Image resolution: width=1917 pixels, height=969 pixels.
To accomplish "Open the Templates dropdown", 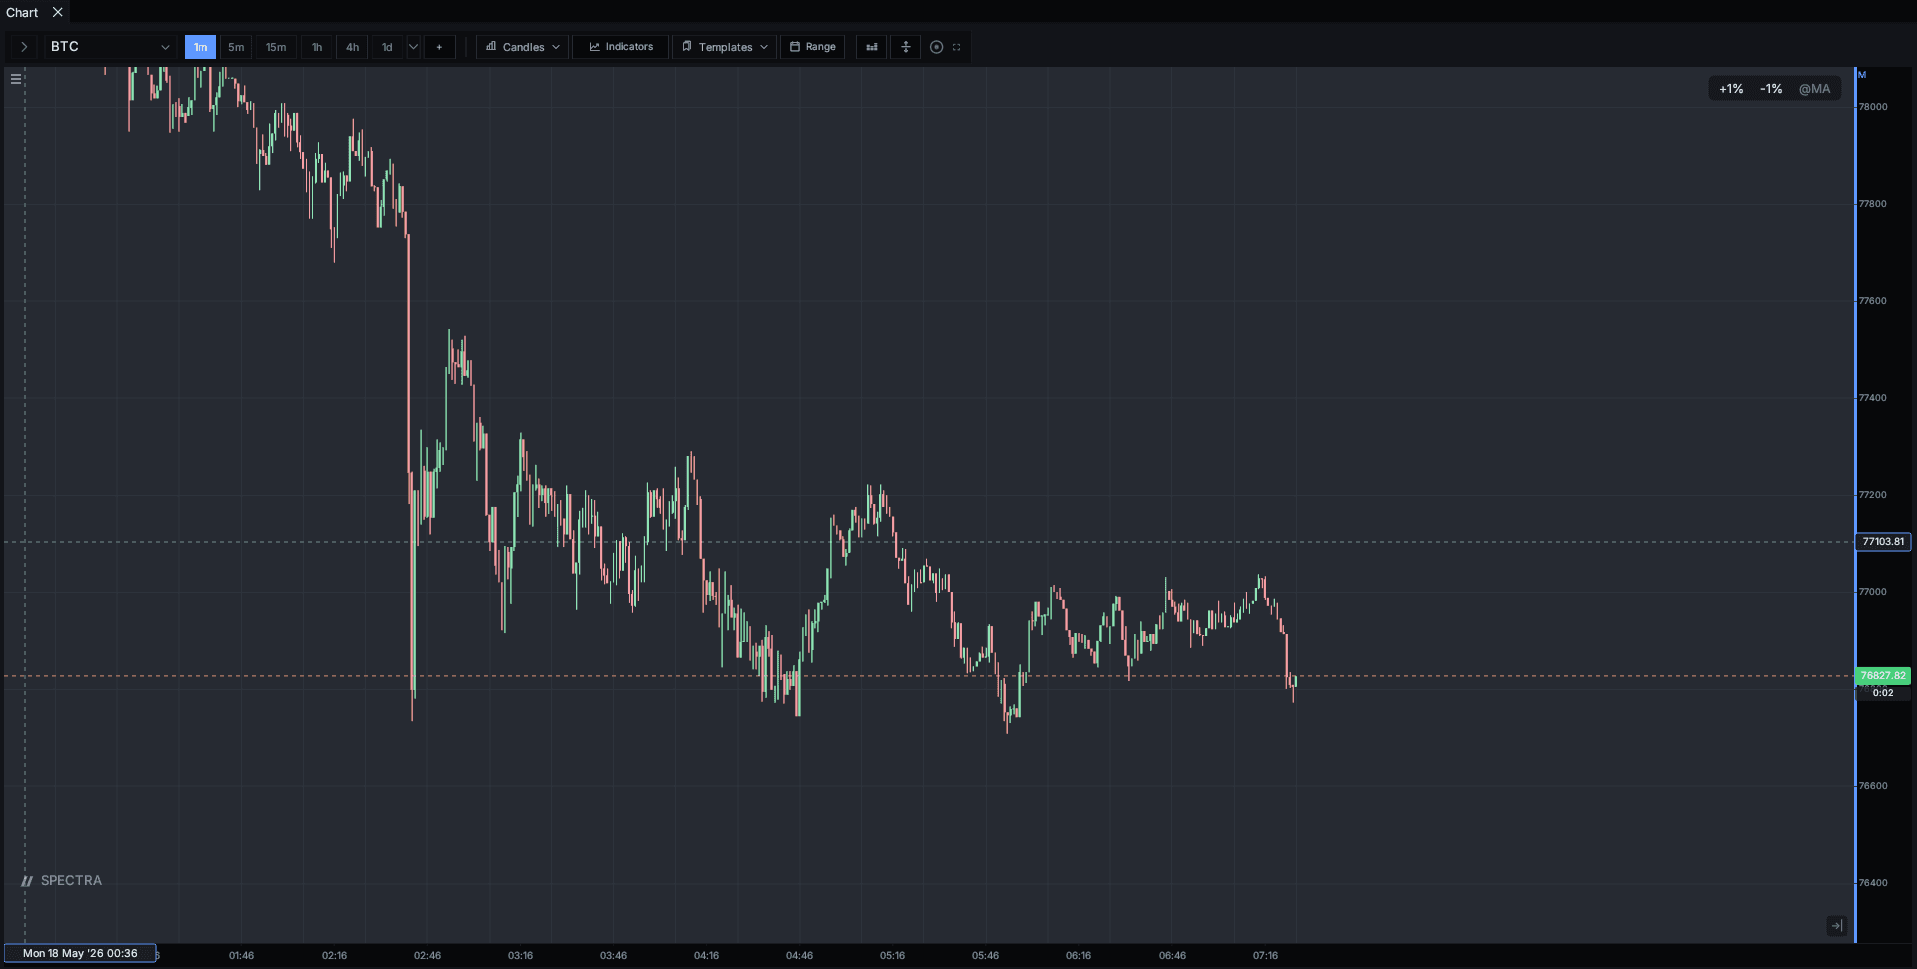I will (724, 47).
